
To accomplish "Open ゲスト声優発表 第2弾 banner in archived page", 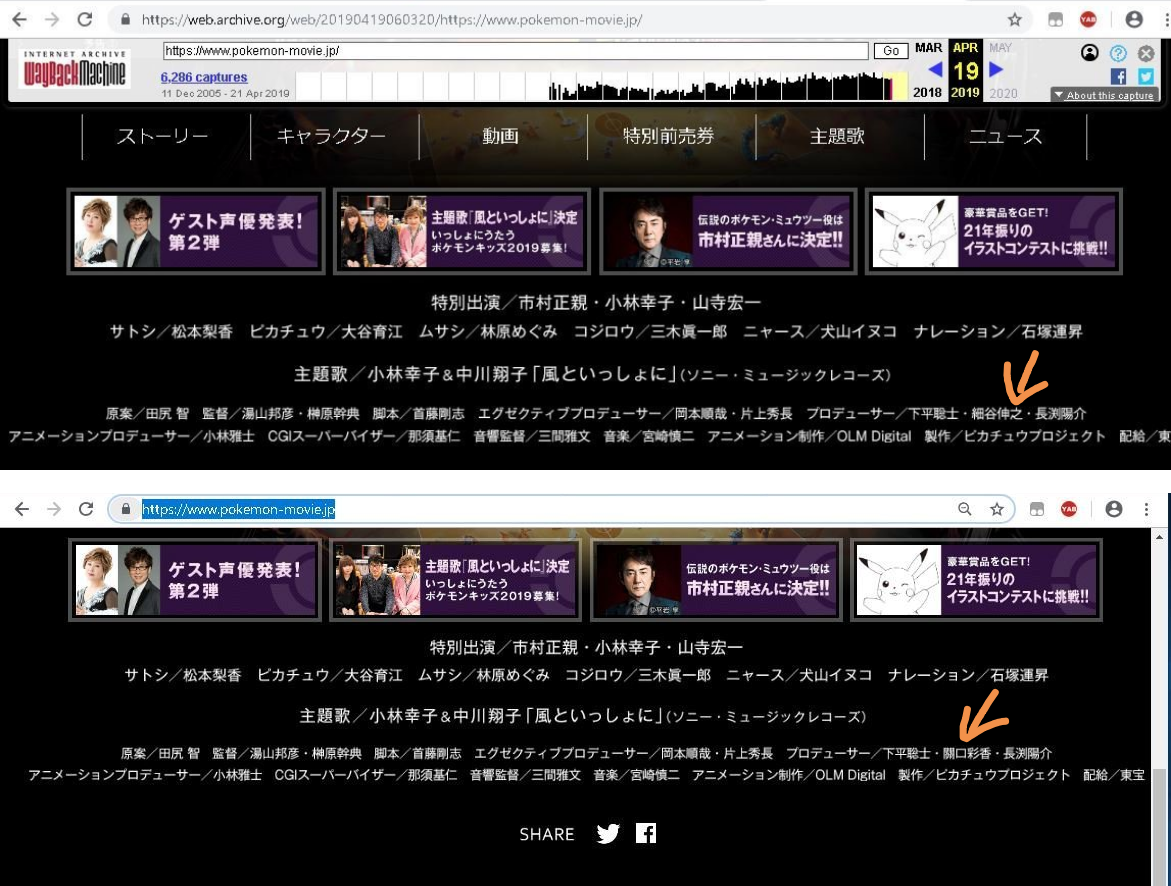I will [x=196, y=232].
